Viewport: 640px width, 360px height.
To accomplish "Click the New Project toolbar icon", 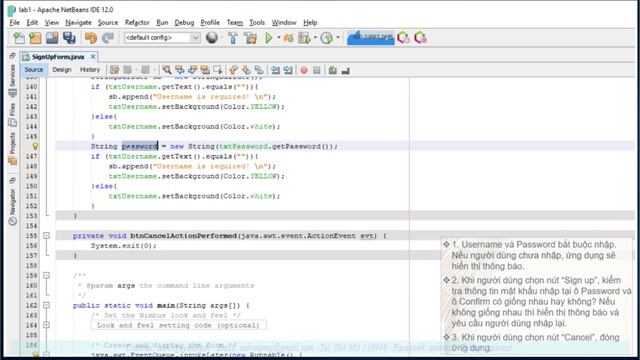I will point(35,38).
